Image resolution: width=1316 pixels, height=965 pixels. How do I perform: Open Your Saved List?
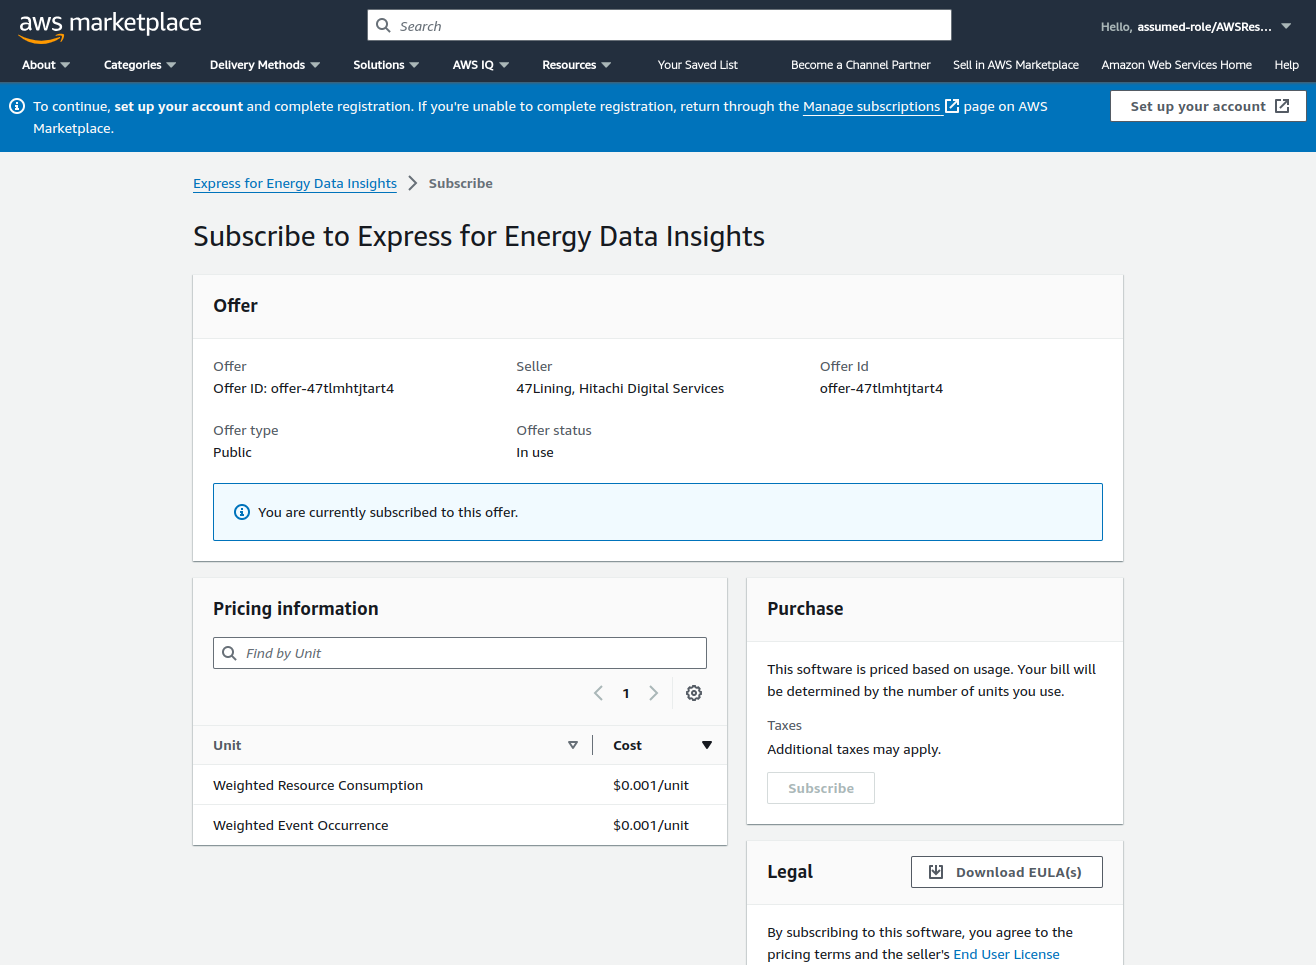point(698,65)
